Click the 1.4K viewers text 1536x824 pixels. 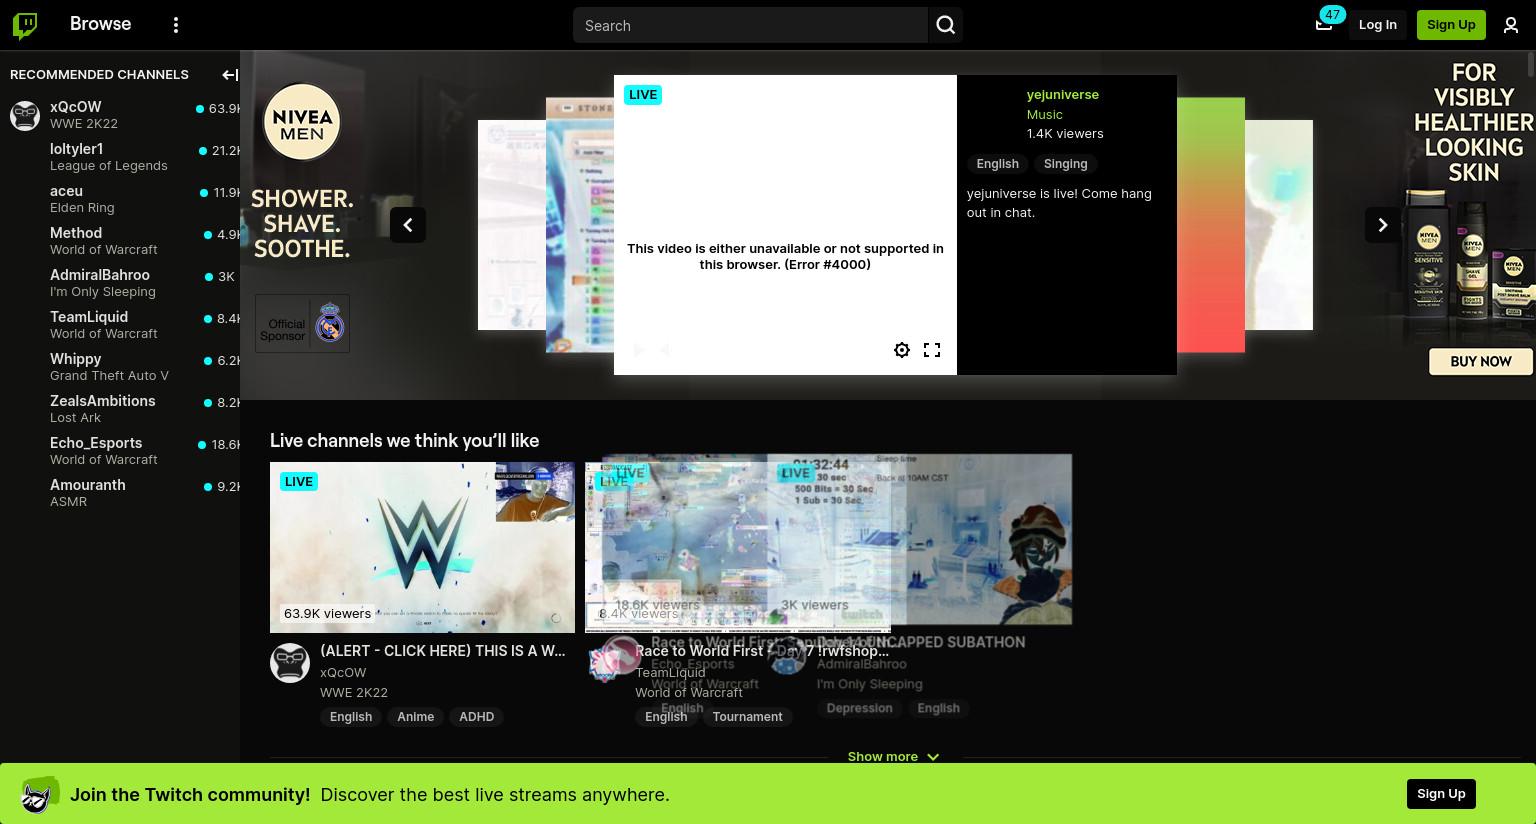point(1065,133)
